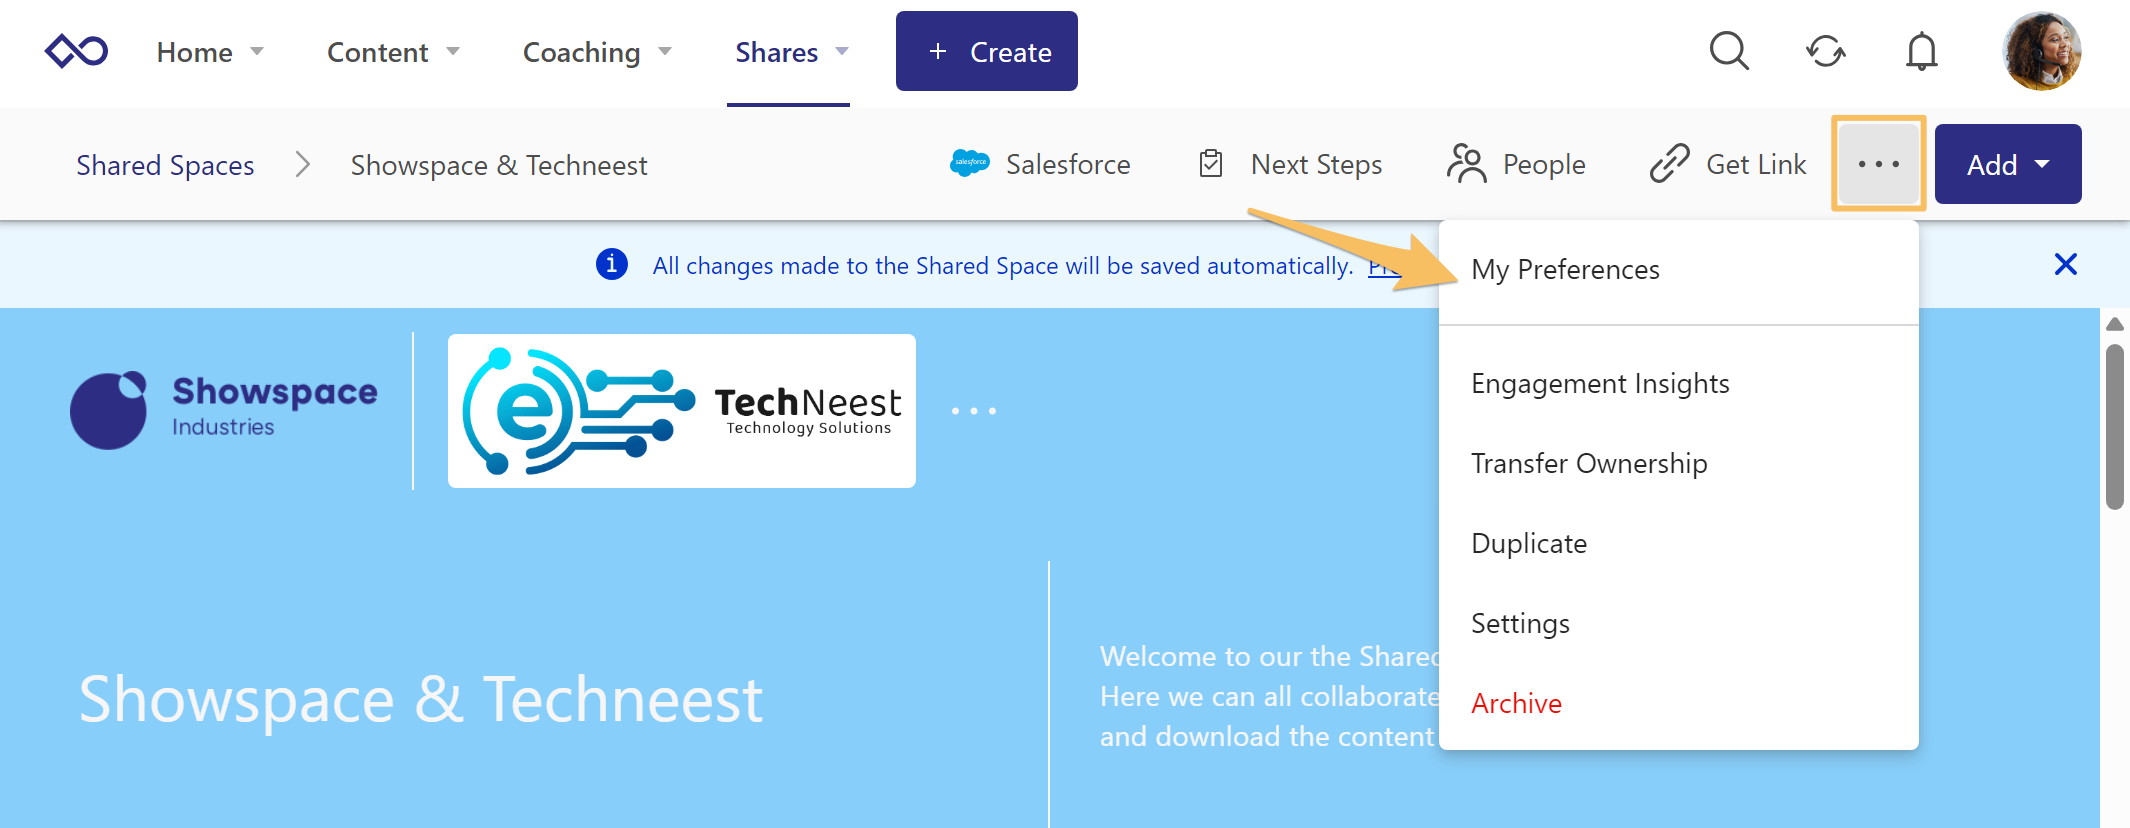Click the TechNeest logo thumbnail
Image resolution: width=2130 pixels, height=828 pixels.
pyautogui.click(x=682, y=411)
